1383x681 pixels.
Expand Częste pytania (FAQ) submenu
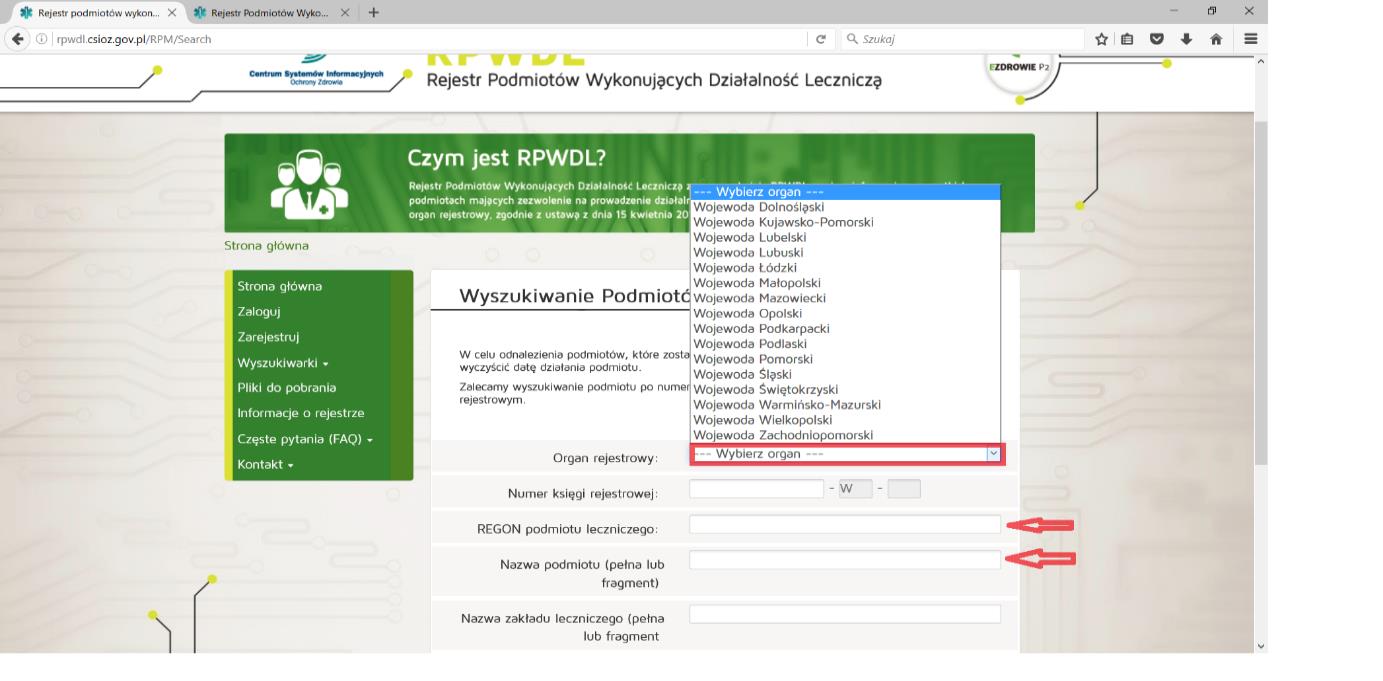click(x=305, y=439)
